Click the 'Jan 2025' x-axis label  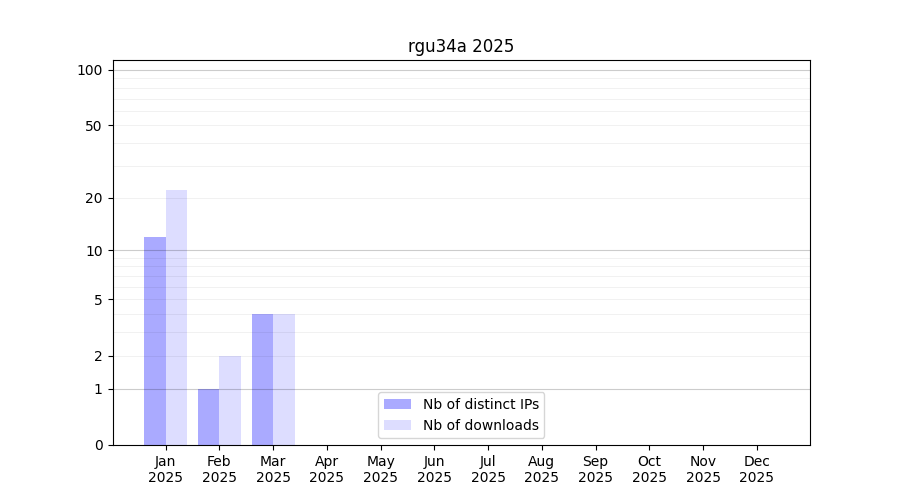tap(166, 469)
